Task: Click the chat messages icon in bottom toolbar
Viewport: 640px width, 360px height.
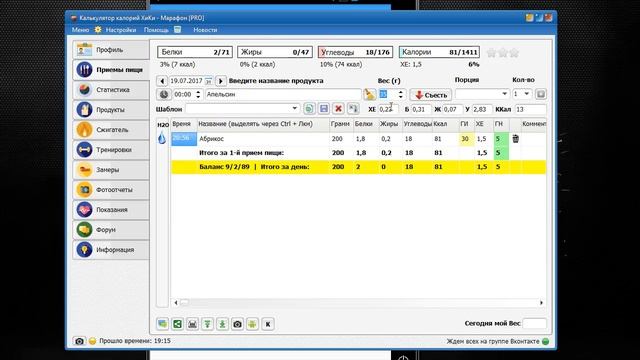Action: click(162, 324)
